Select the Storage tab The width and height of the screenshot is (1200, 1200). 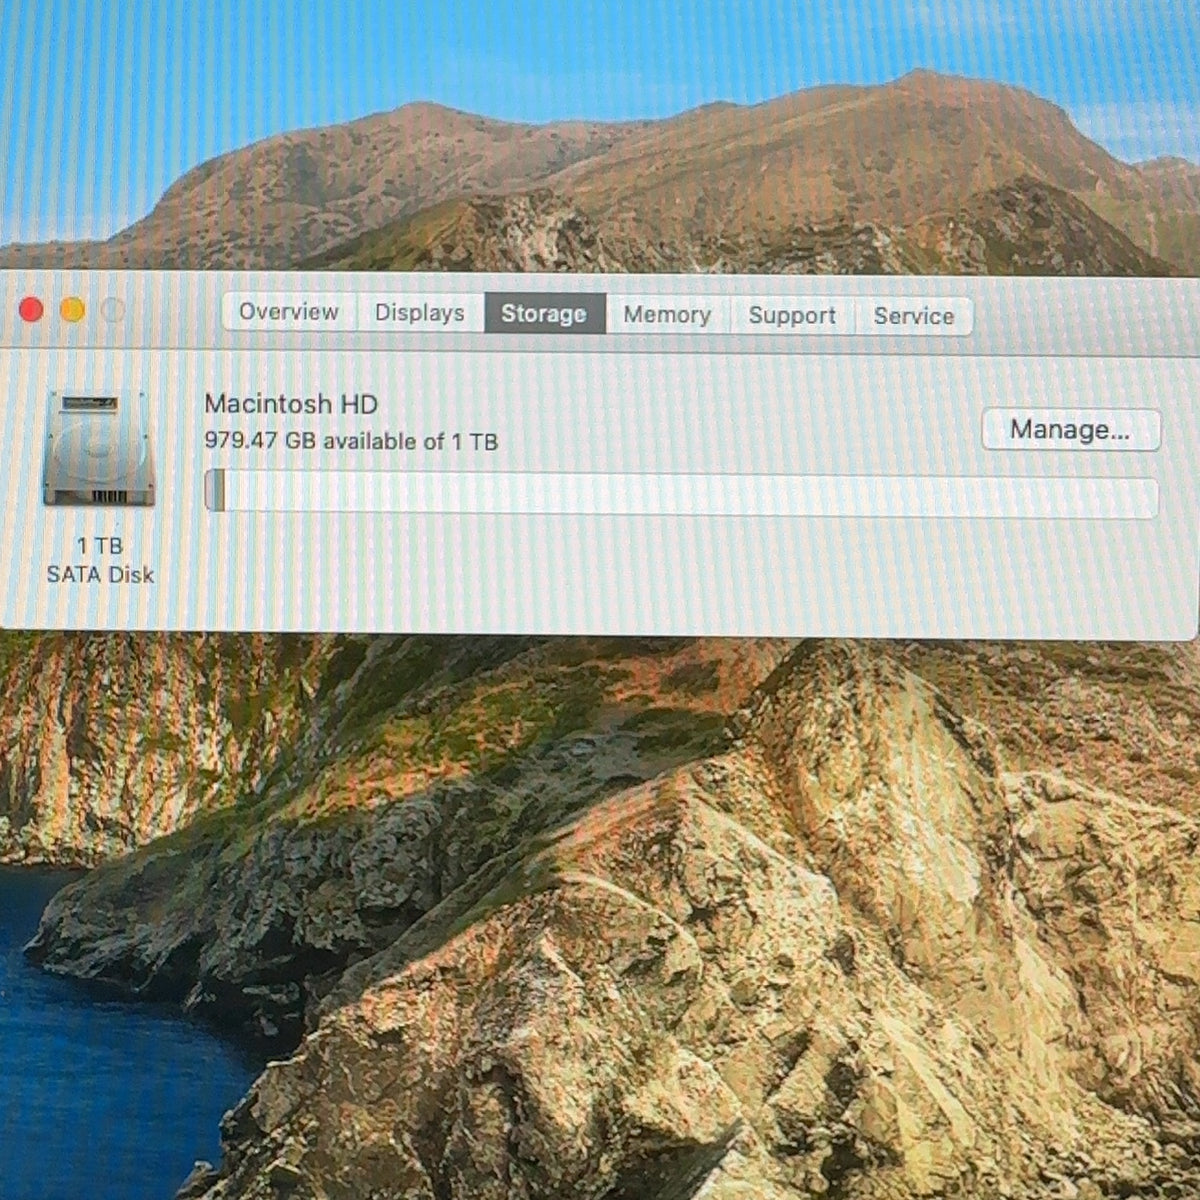(x=544, y=314)
